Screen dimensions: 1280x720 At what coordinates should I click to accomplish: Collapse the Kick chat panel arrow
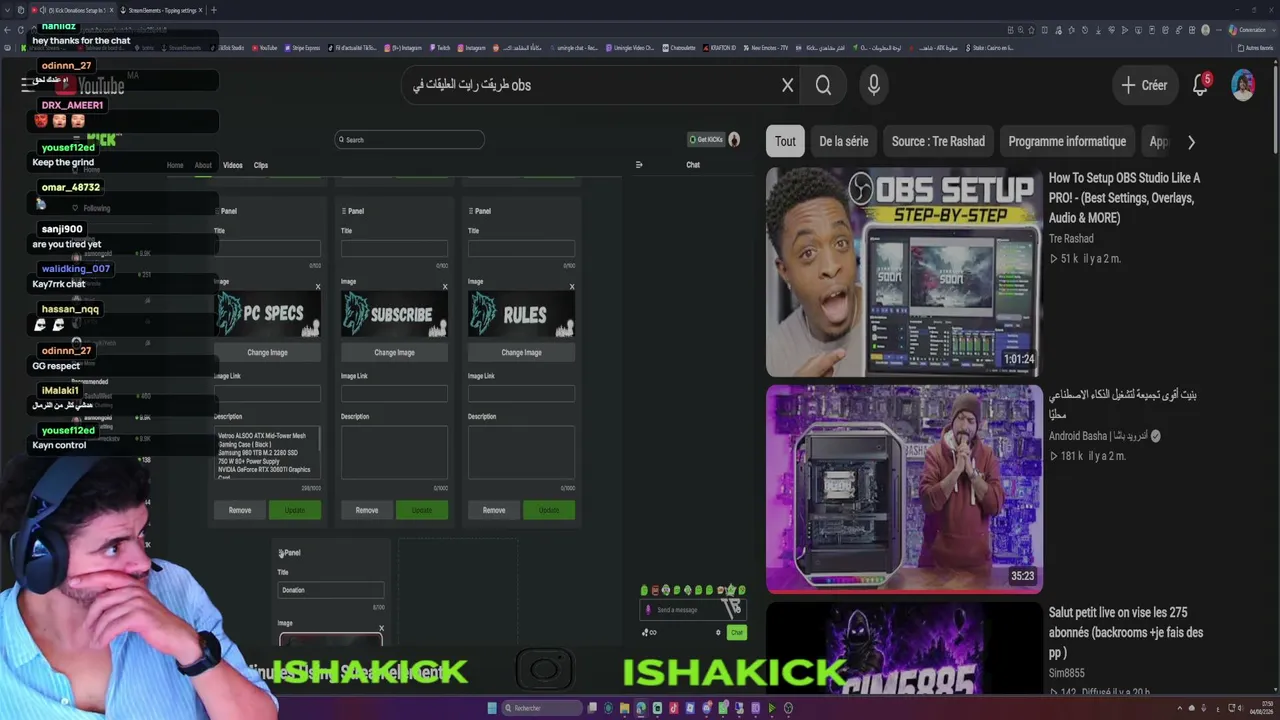point(639,165)
